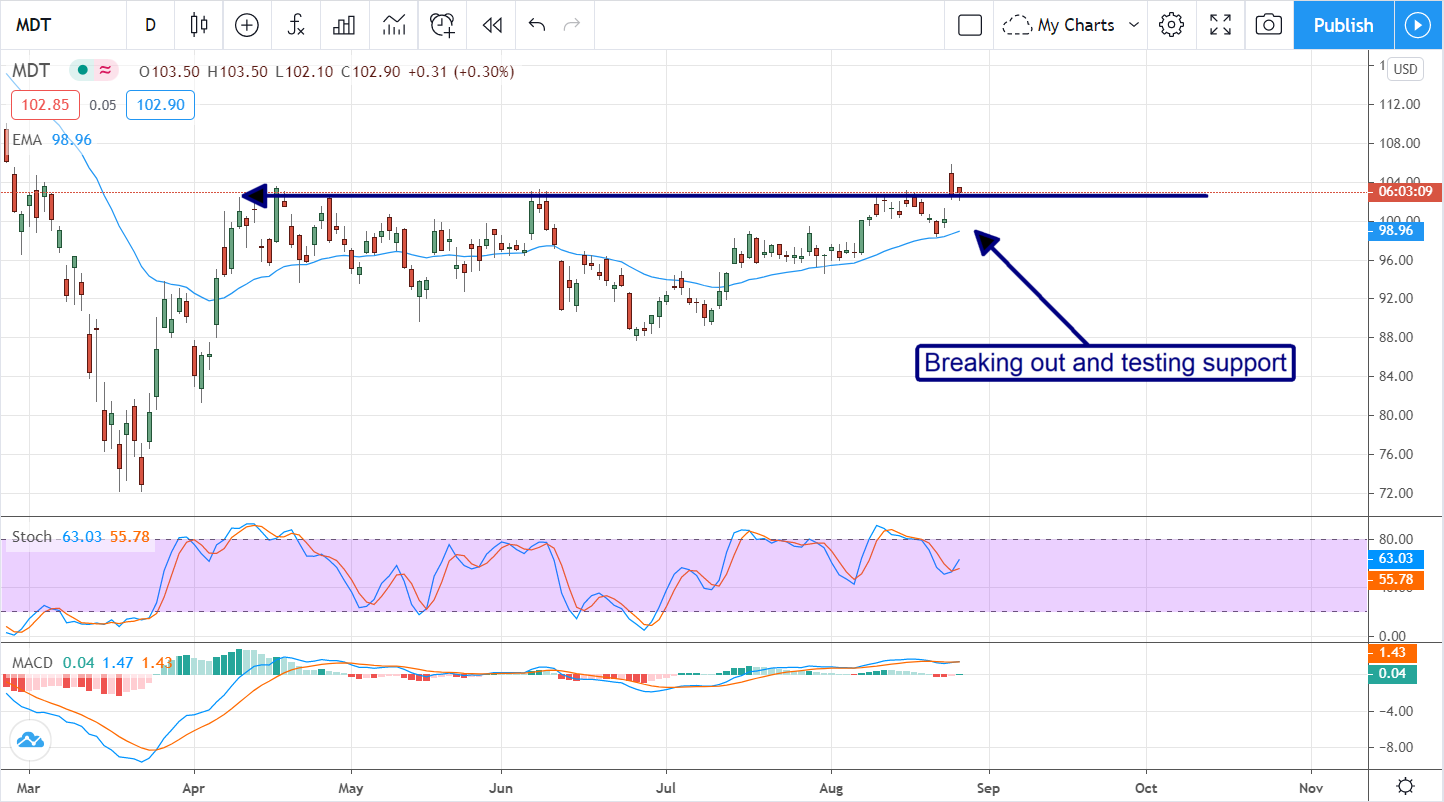Open the My Charts dropdown
Screen dimensions: 1444x802
click(1071, 25)
